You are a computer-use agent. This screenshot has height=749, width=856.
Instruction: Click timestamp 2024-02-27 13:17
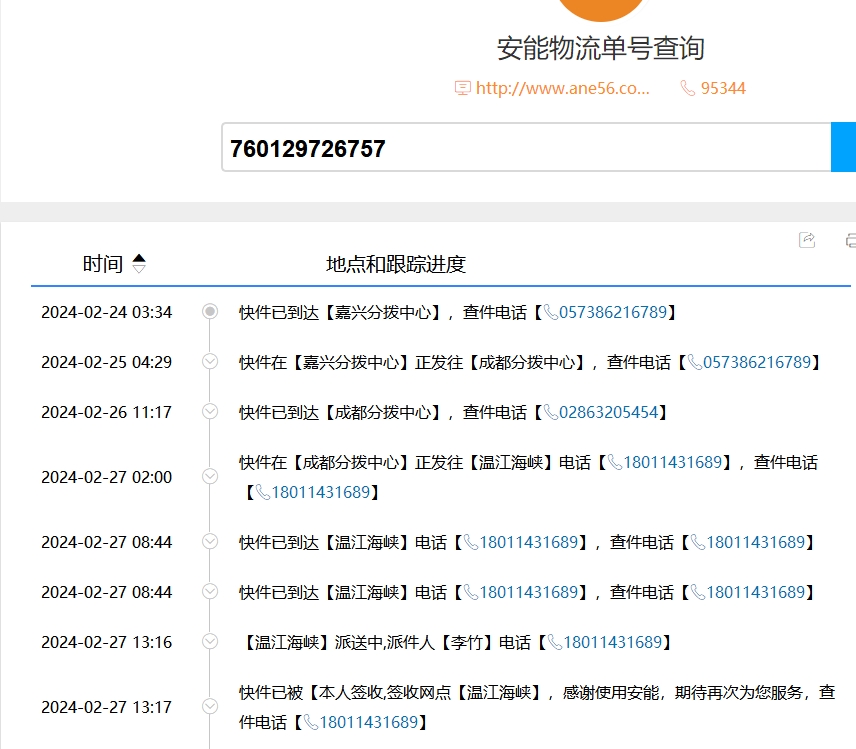[106, 708]
